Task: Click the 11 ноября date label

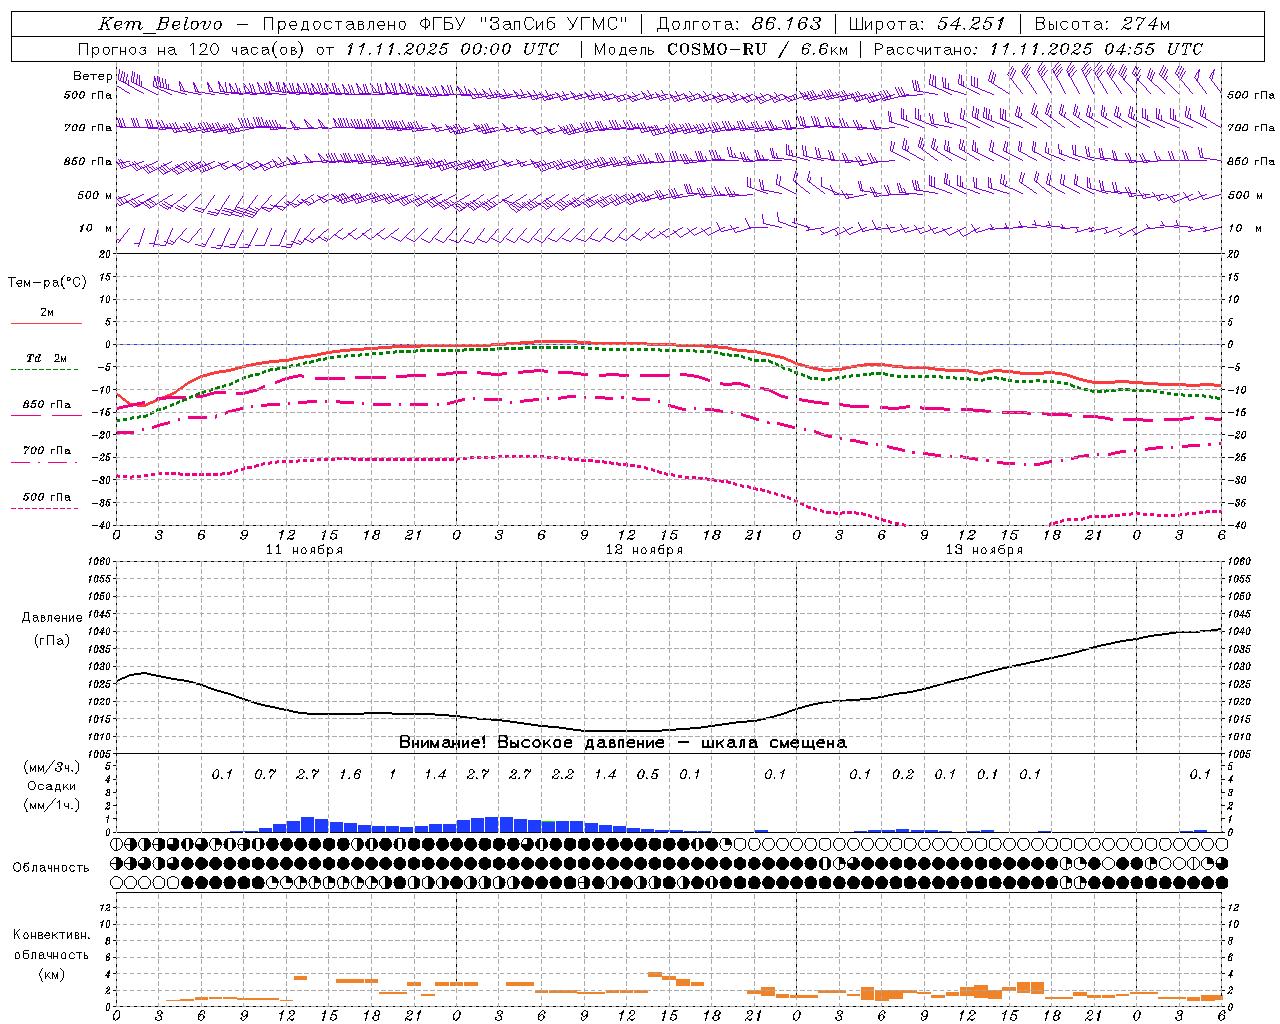Action: click(304, 550)
